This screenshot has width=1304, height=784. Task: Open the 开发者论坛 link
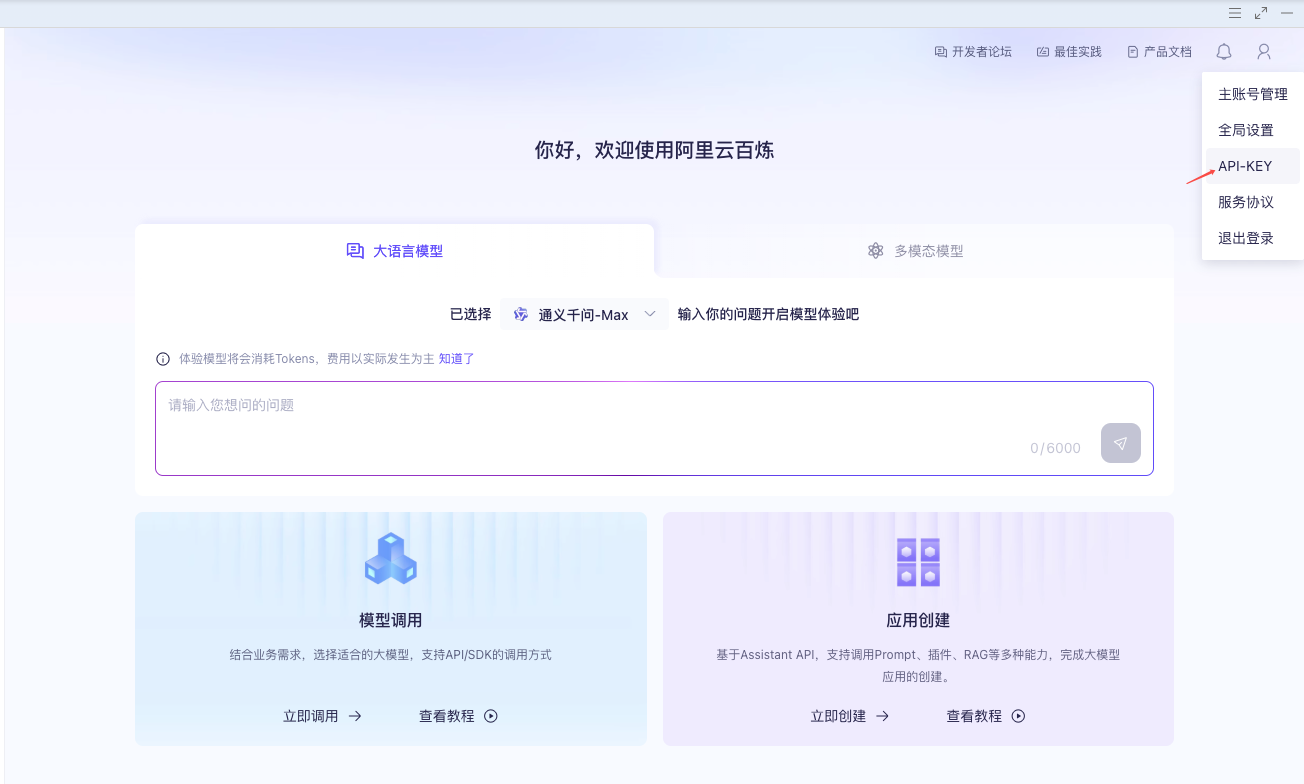[973, 52]
